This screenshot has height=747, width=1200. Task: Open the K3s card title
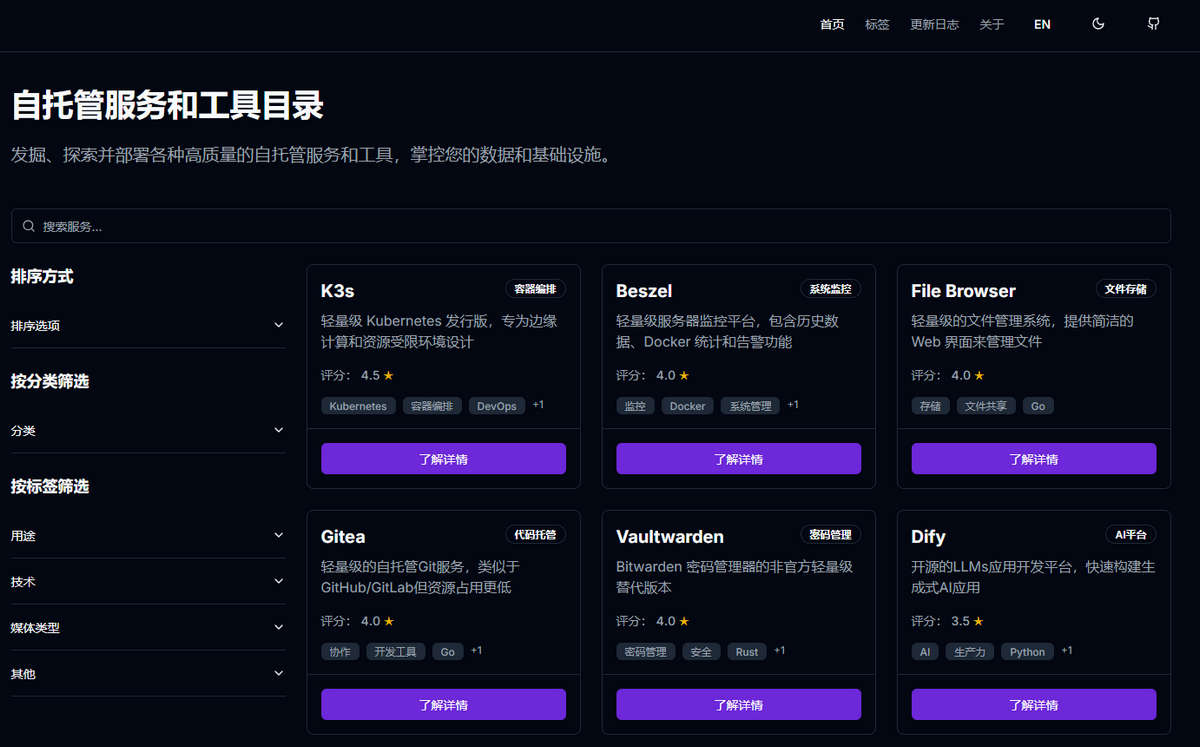[x=338, y=291]
